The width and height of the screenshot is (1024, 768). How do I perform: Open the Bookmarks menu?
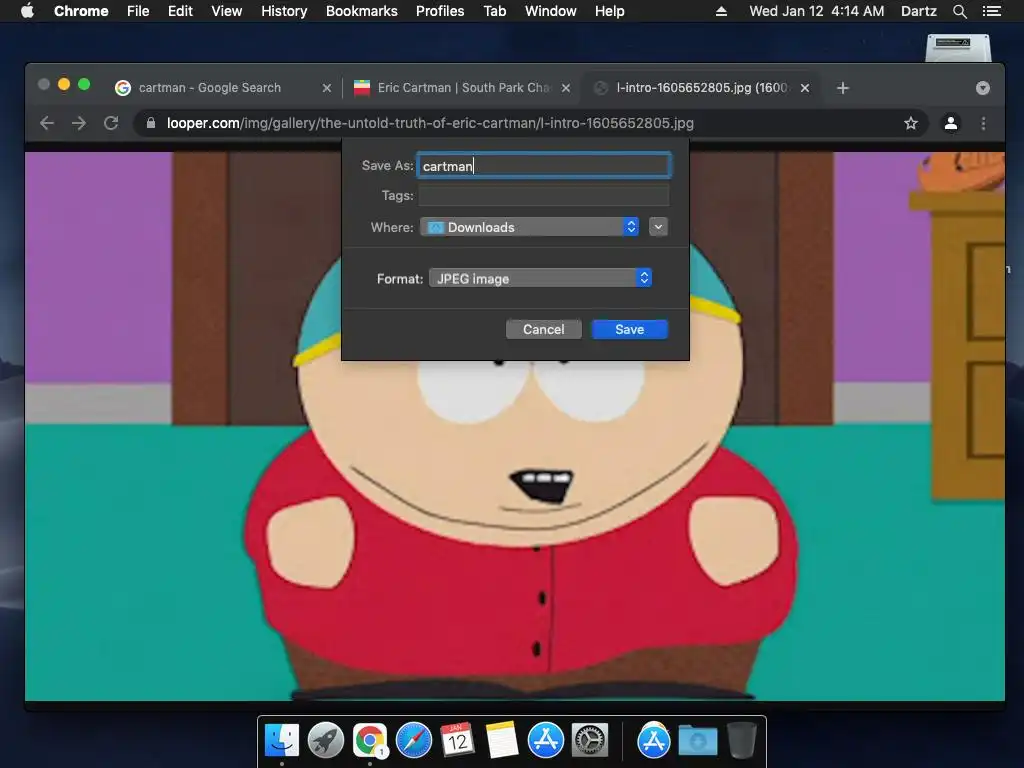362,11
